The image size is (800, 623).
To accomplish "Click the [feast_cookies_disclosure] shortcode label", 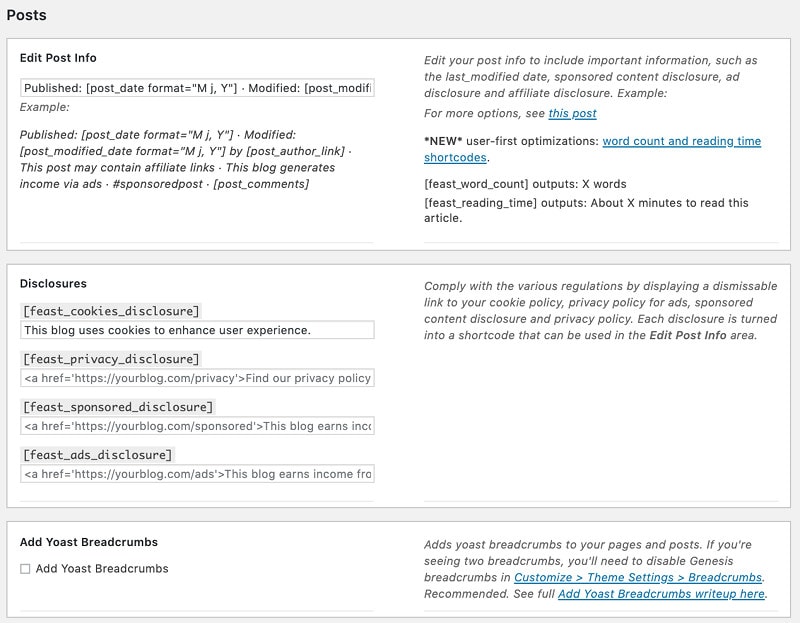I will pyautogui.click(x=111, y=311).
